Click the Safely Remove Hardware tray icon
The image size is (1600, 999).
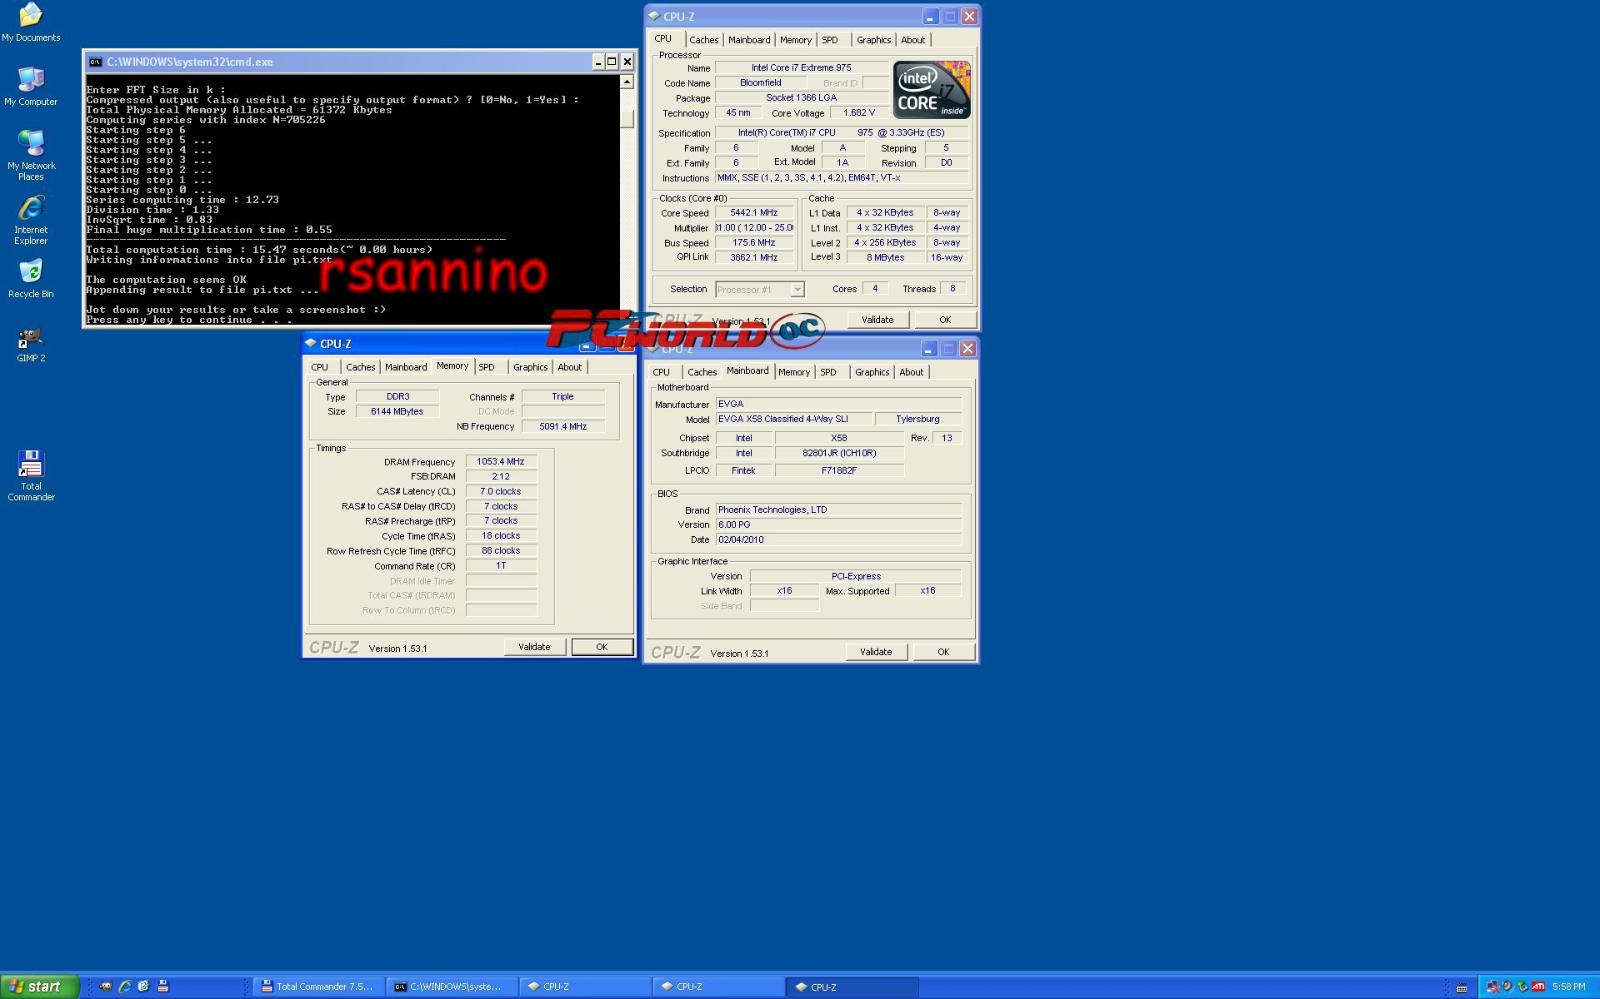(1522, 987)
